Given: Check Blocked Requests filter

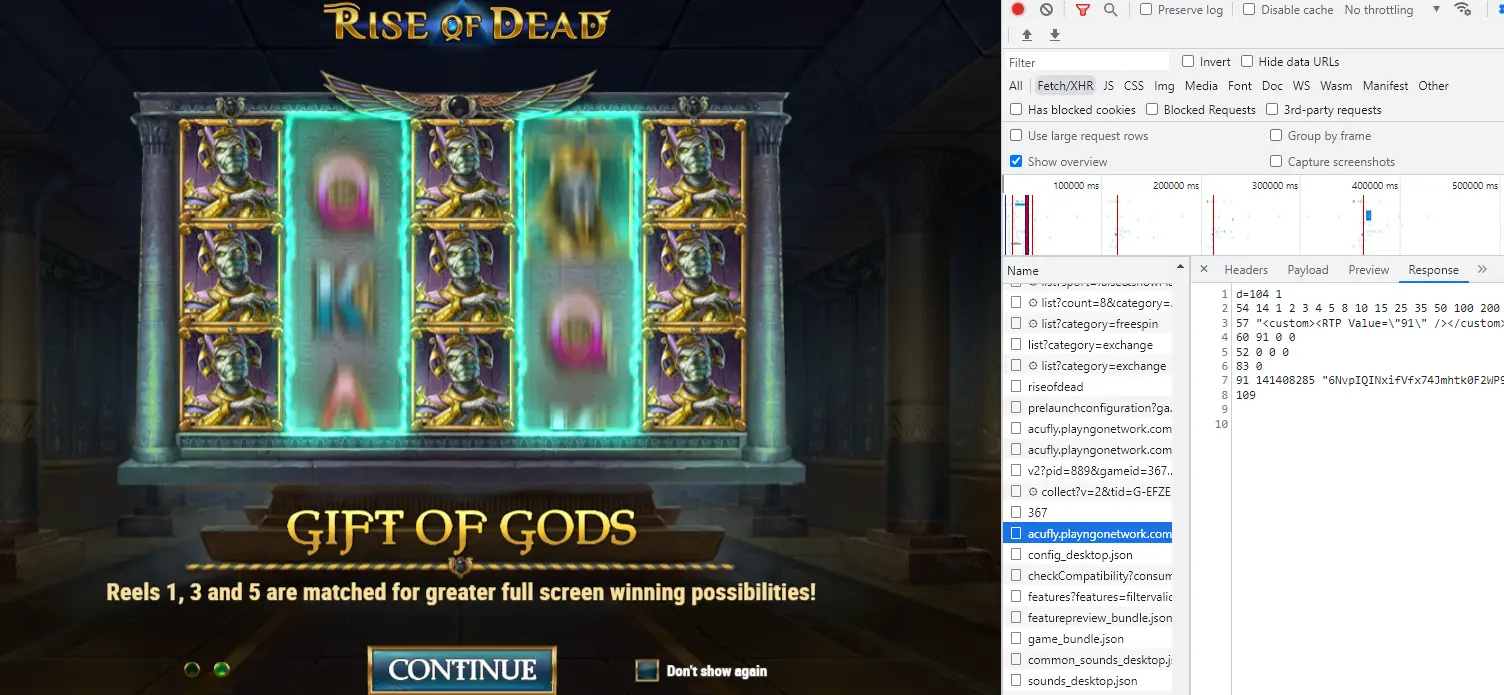Looking at the screenshot, I should click(x=1152, y=109).
